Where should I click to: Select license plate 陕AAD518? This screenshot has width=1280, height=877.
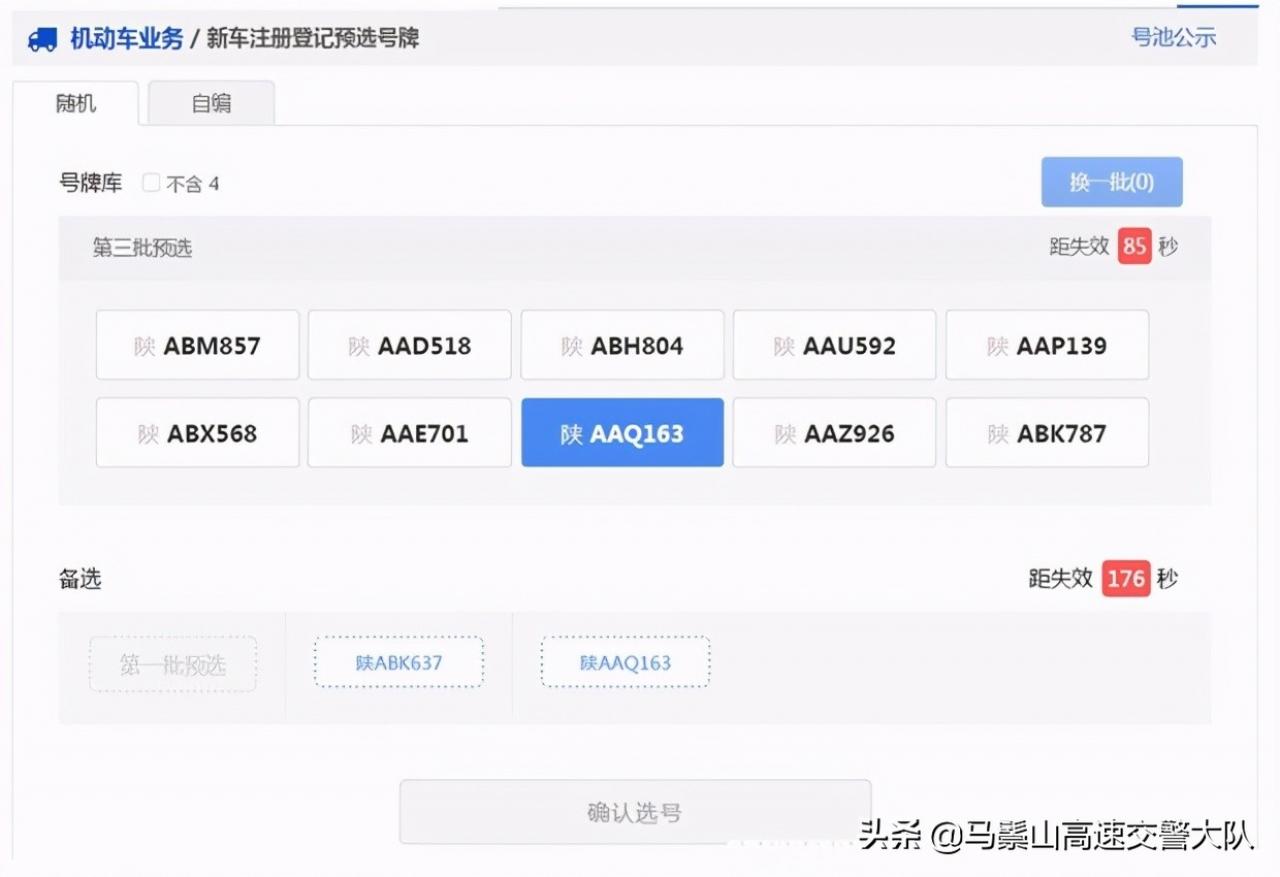point(410,344)
